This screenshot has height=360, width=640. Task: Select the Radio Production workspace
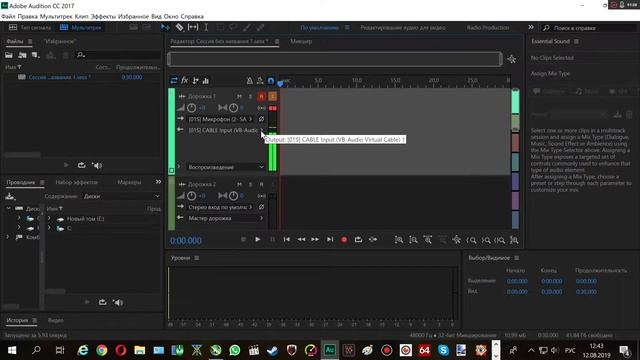[488, 27]
